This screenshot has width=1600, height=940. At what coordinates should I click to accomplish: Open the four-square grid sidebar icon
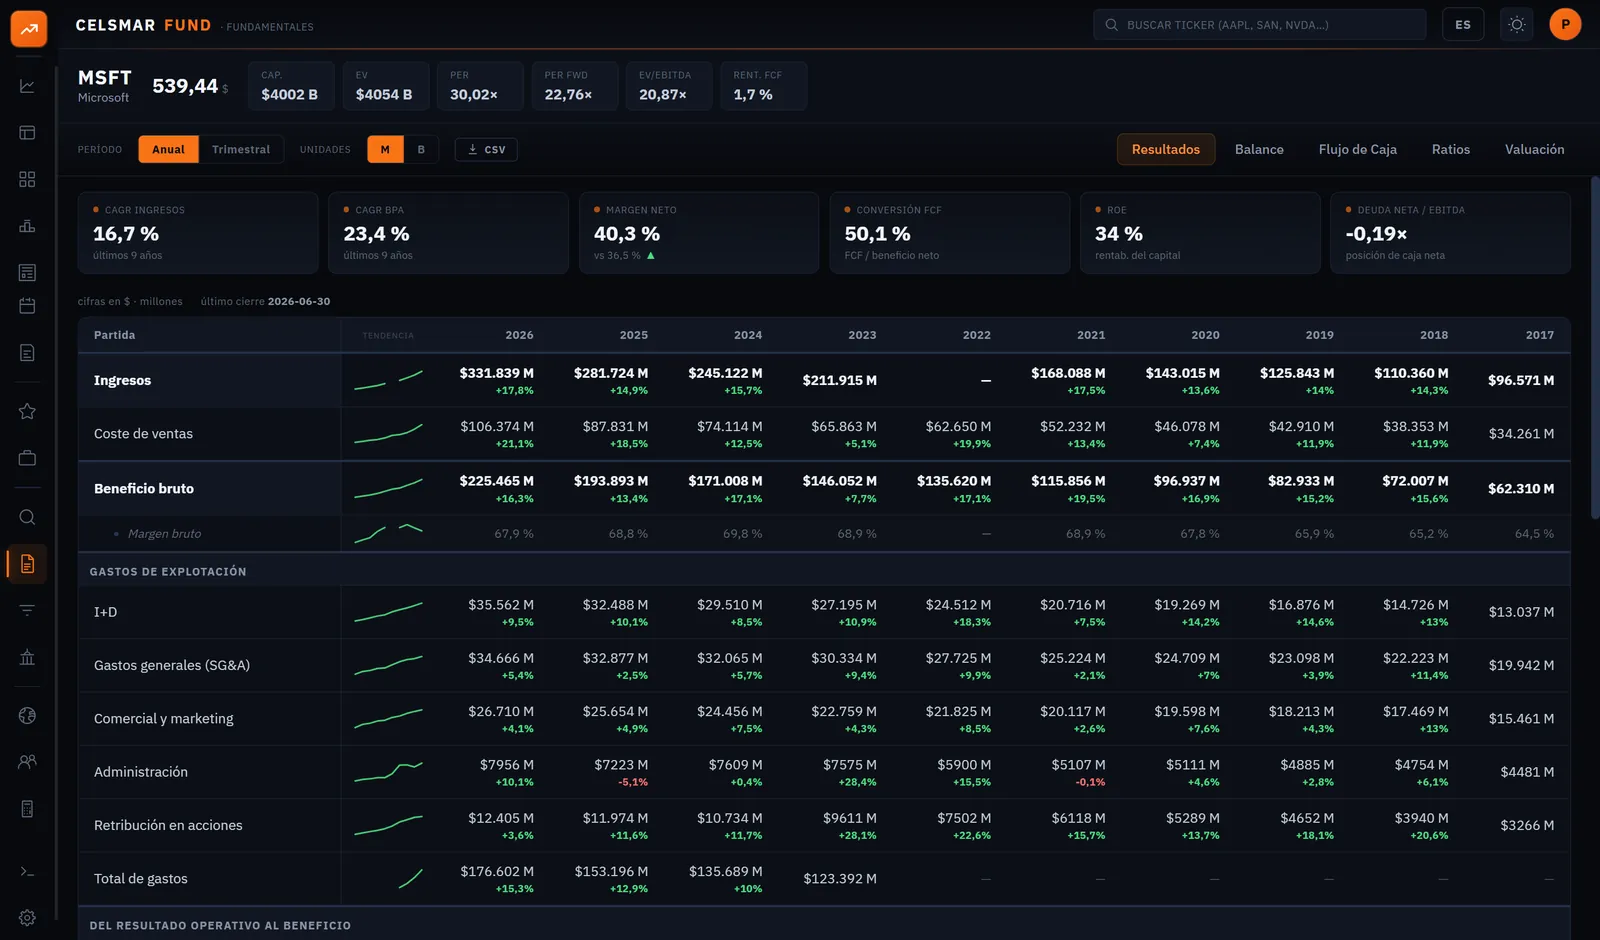click(27, 179)
